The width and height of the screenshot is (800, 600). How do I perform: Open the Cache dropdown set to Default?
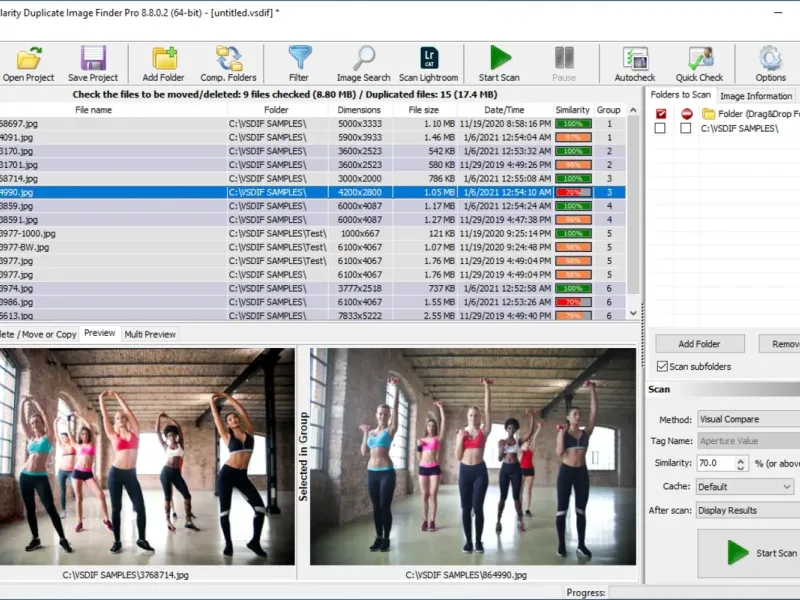pyautogui.click(x=745, y=487)
